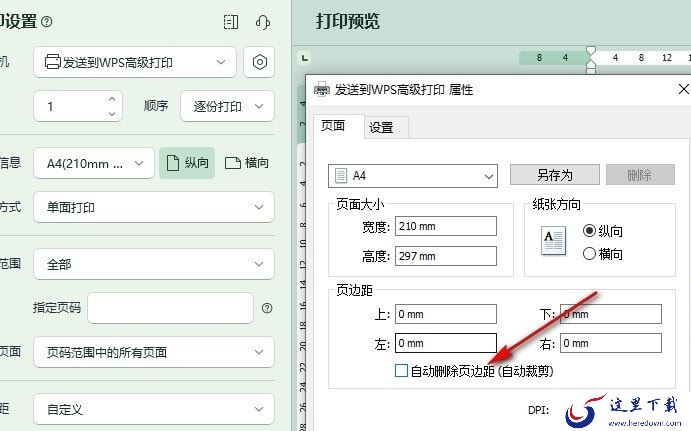
Task: Toggle the panel layout icon
Action: [230, 22]
